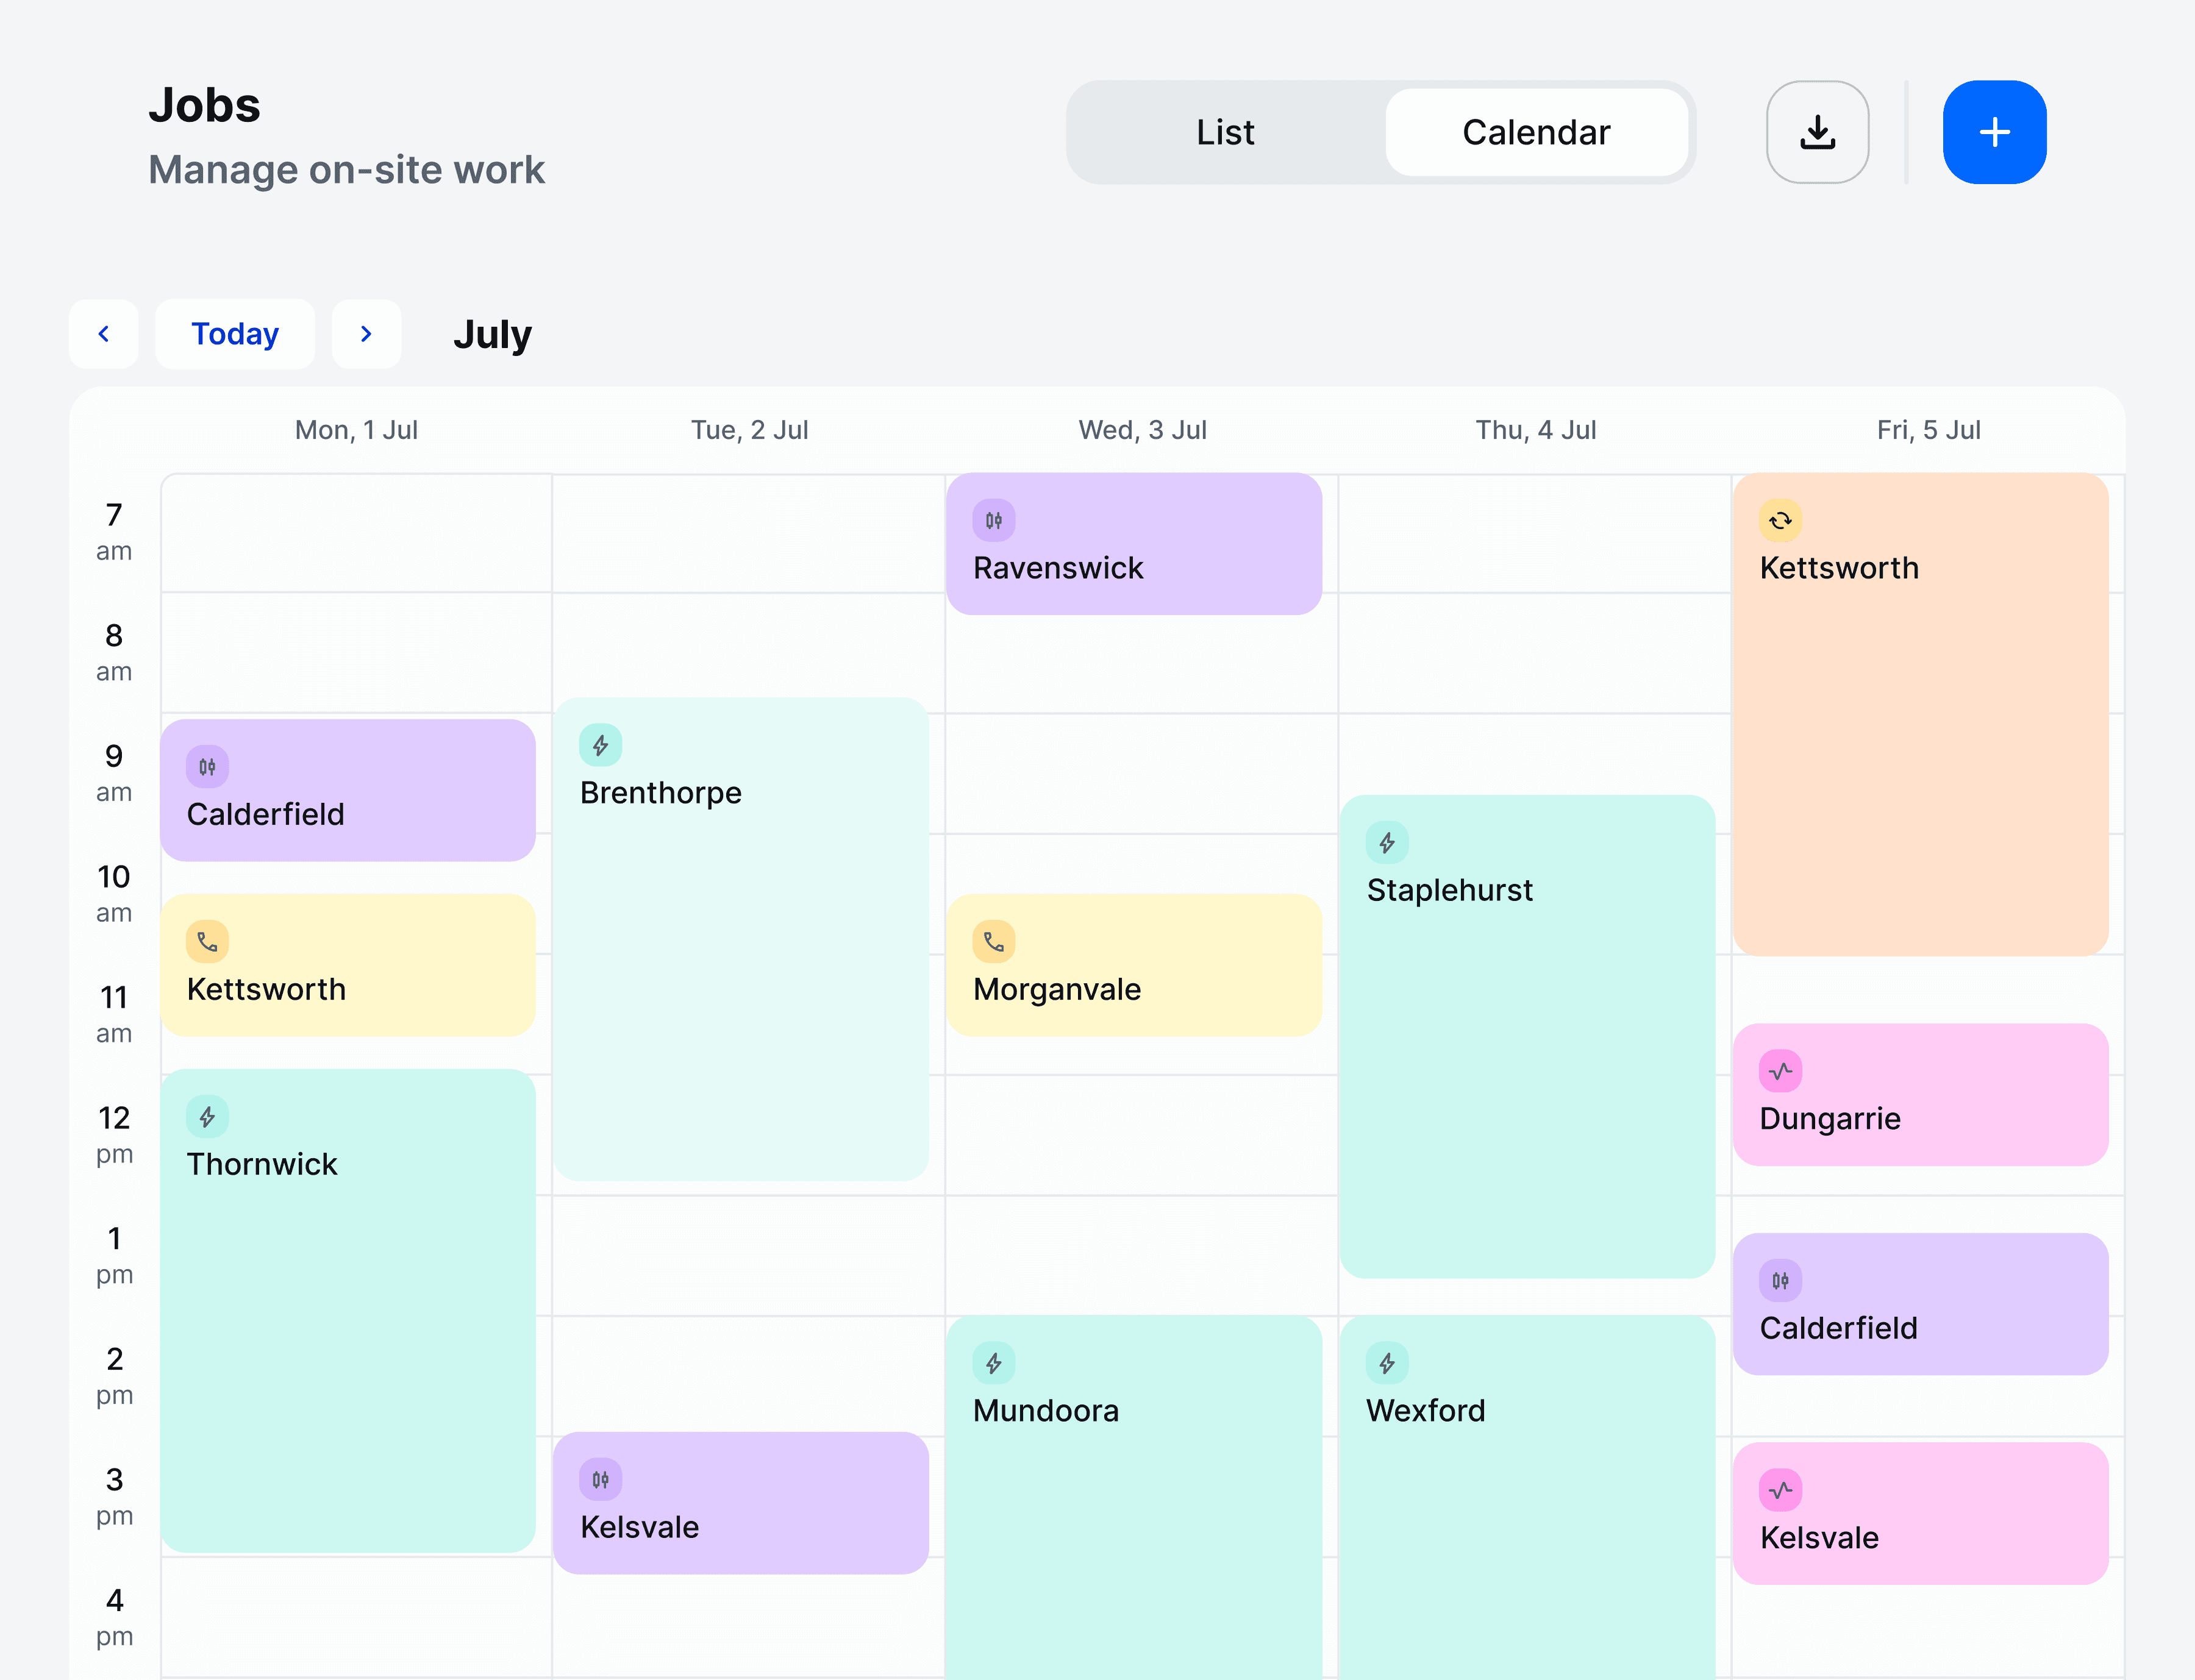Click the lightning icon on Staplehurst job

[1387, 843]
